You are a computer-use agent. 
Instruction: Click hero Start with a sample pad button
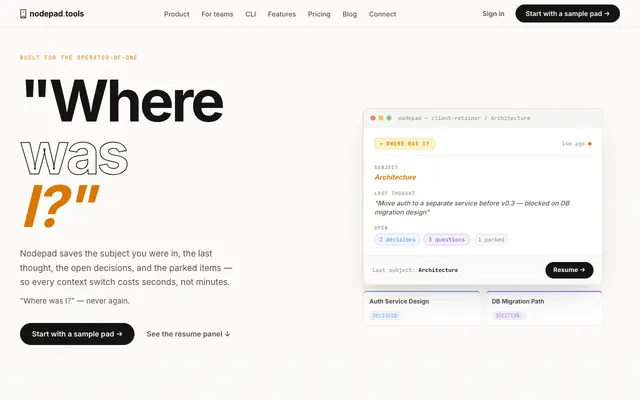77,334
